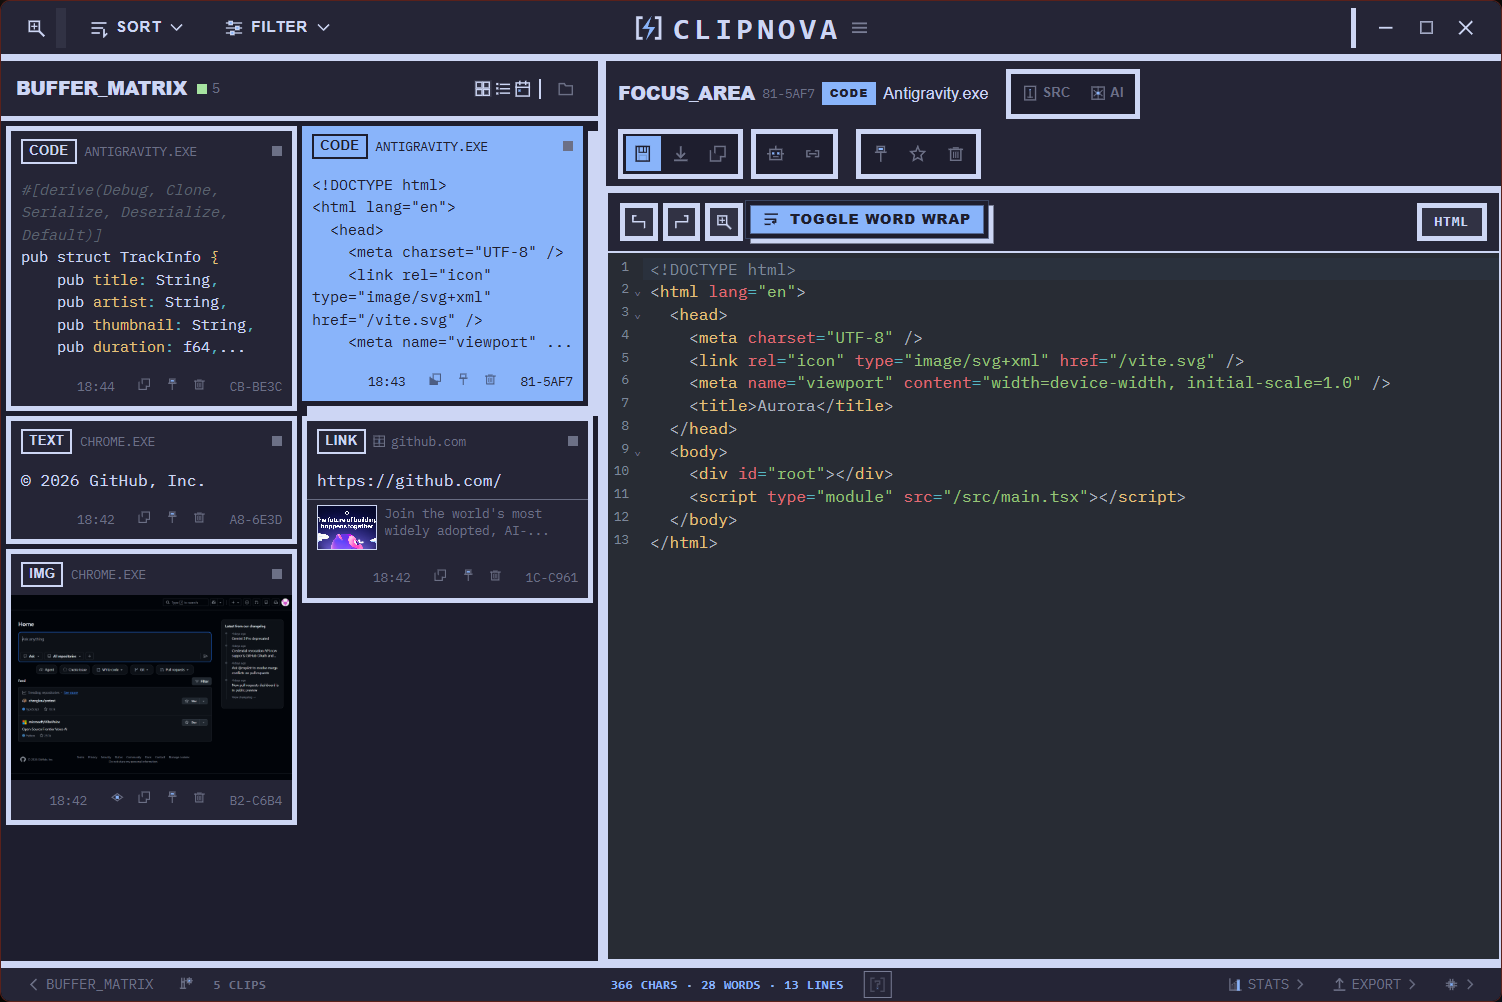Screen dimensions: 1502x1002
Task: Open the FILTER dropdown
Action: point(277,28)
